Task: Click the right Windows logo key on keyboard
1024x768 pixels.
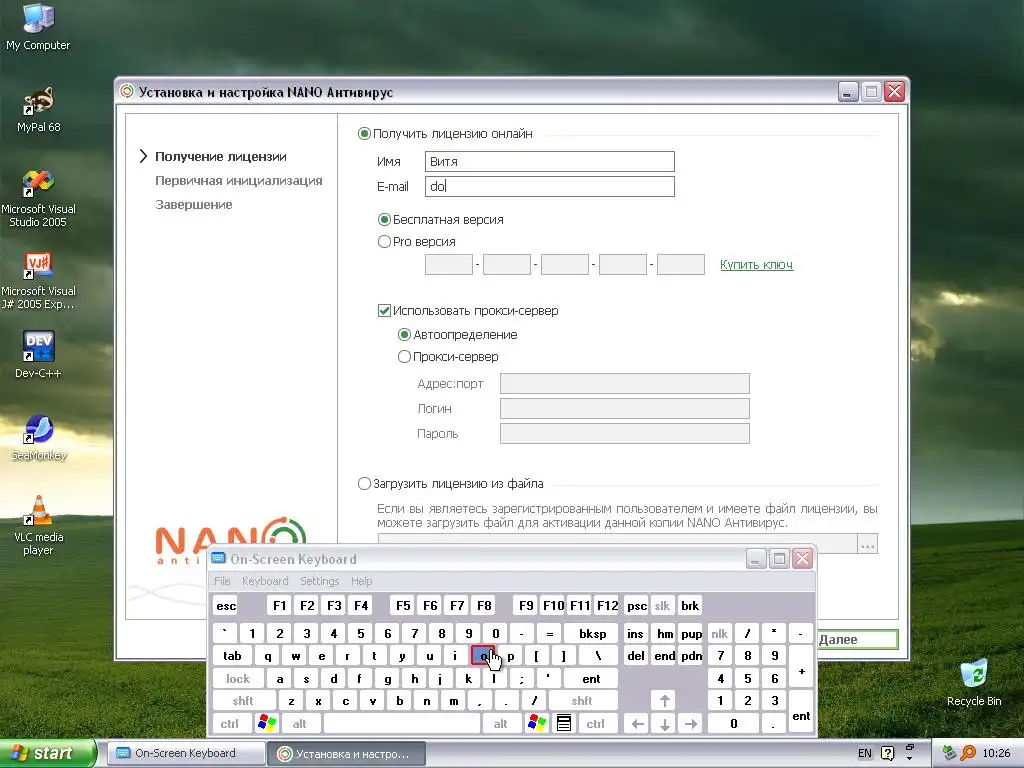Action: coord(537,723)
